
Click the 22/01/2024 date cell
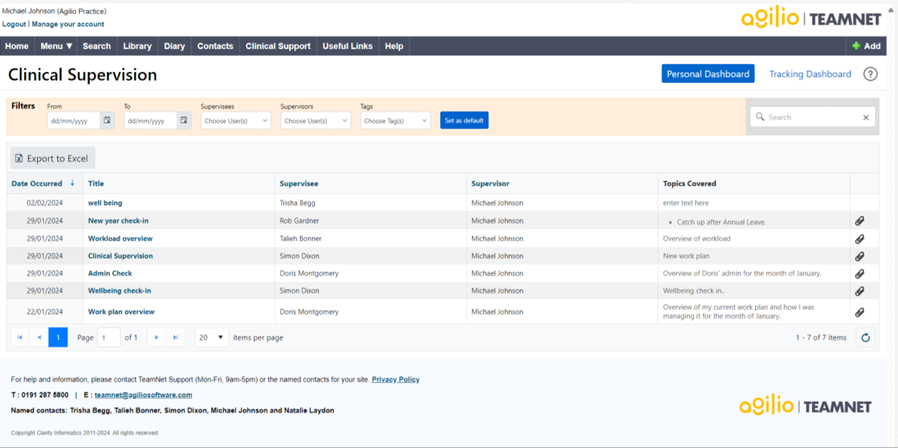tap(45, 312)
